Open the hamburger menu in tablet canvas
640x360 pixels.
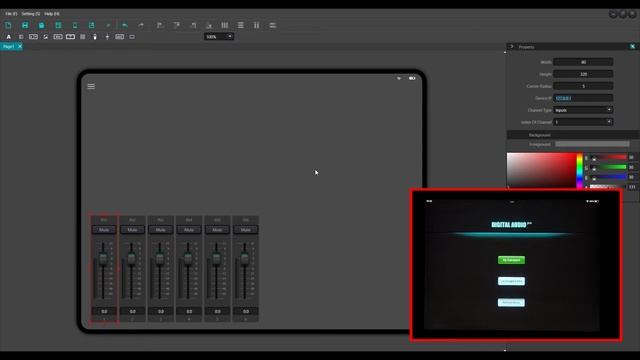(91, 86)
